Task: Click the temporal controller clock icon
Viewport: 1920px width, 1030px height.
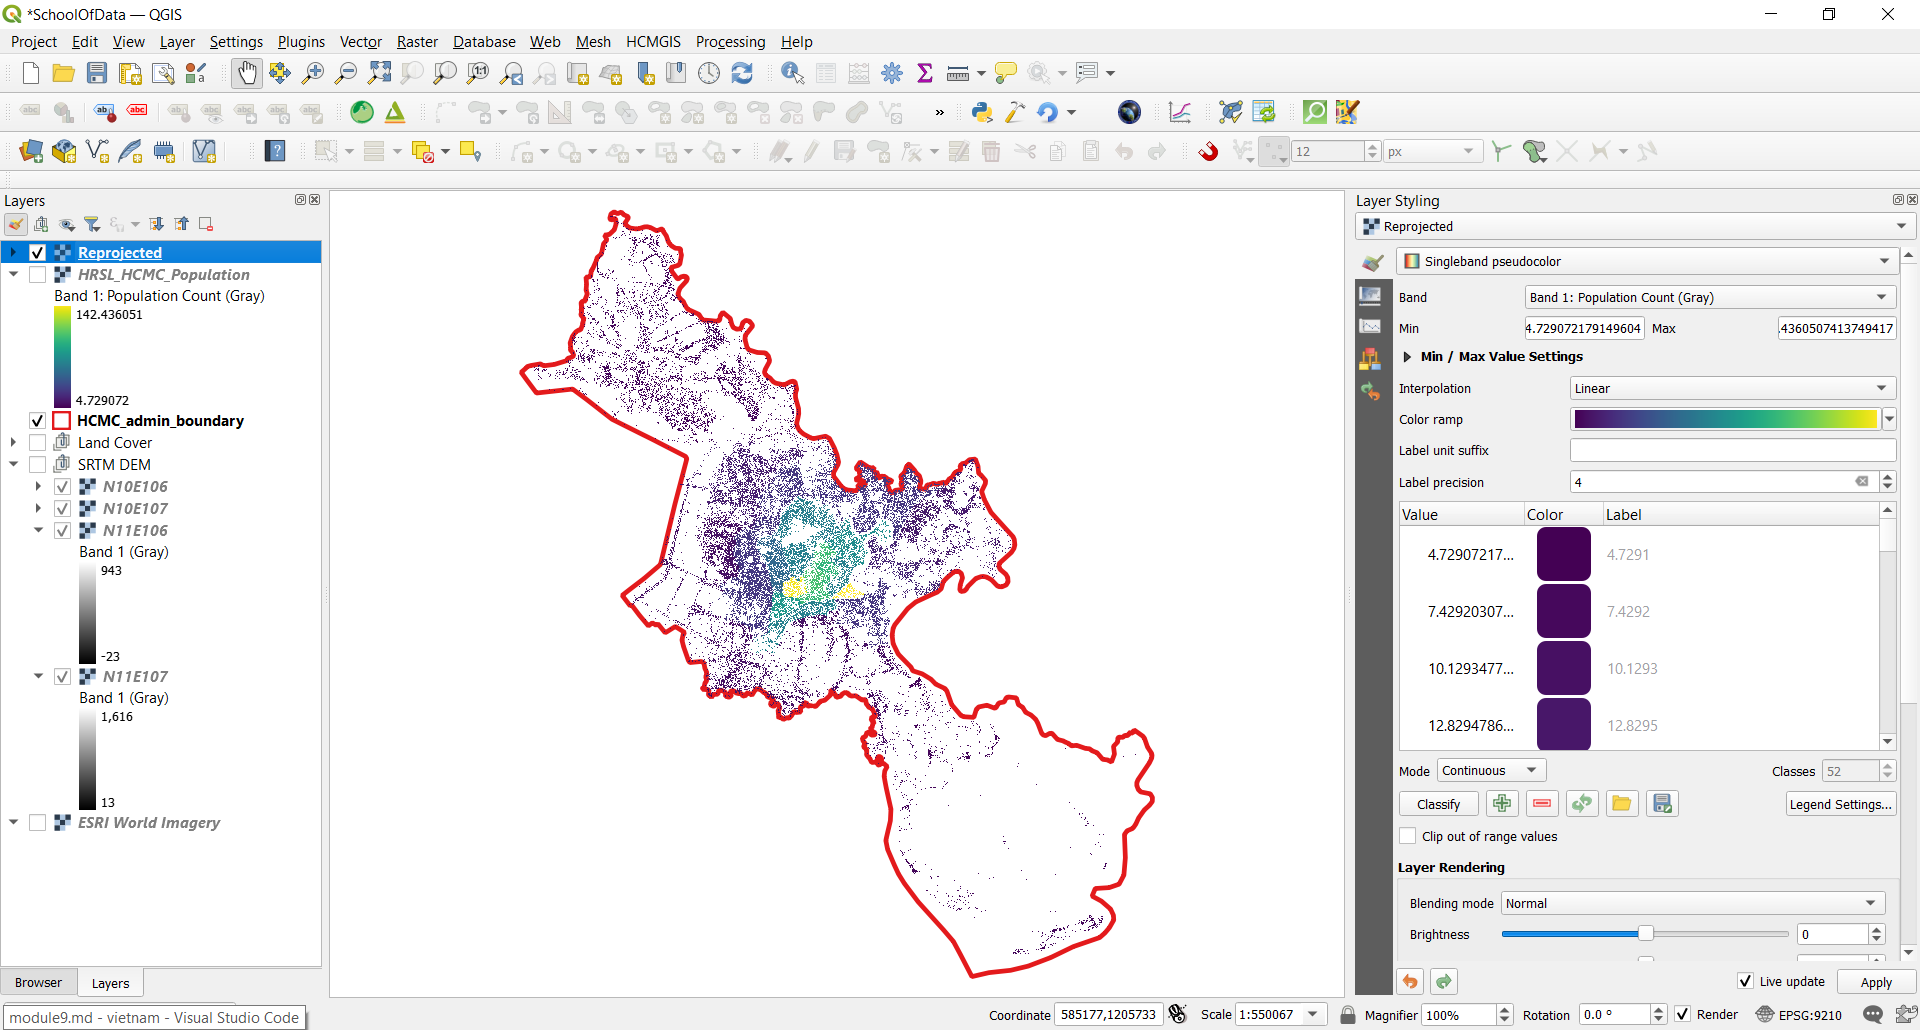Action: (709, 73)
